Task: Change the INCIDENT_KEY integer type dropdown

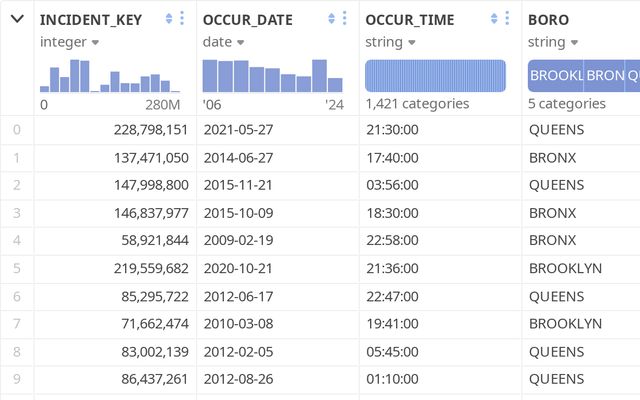Action: coord(69,42)
